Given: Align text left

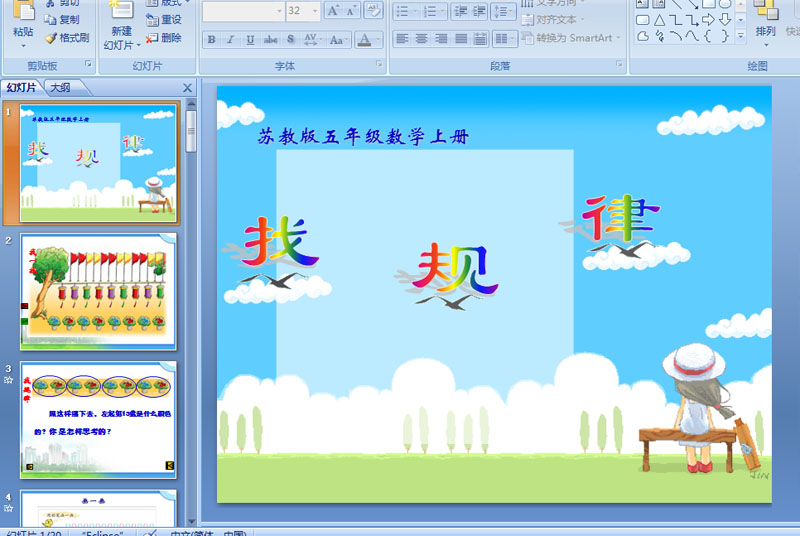Looking at the screenshot, I should 403,38.
